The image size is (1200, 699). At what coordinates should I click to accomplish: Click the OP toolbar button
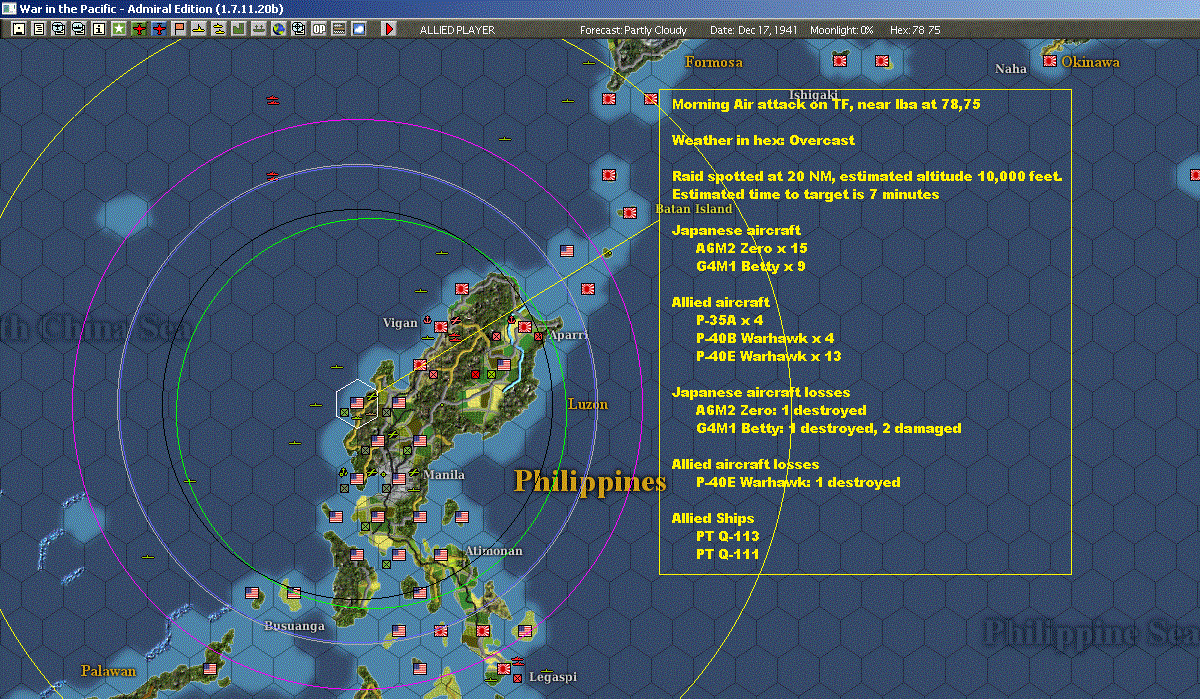coord(318,29)
